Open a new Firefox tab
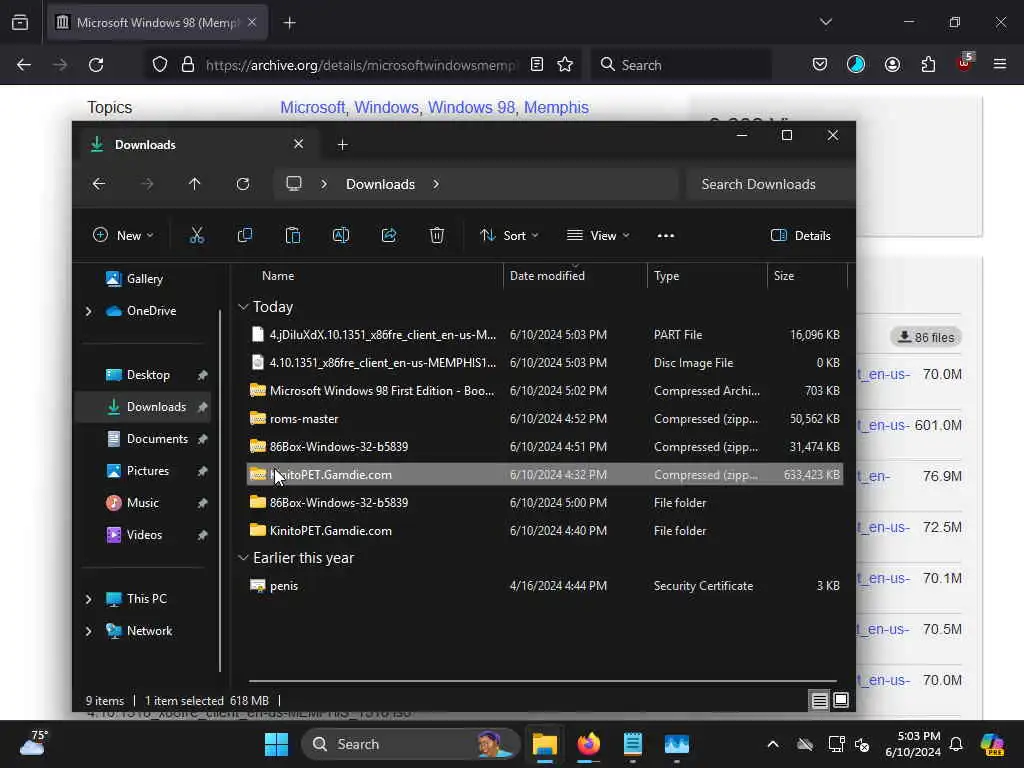Image resolution: width=1024 pixels, height=768 pixels. point(289,23)
